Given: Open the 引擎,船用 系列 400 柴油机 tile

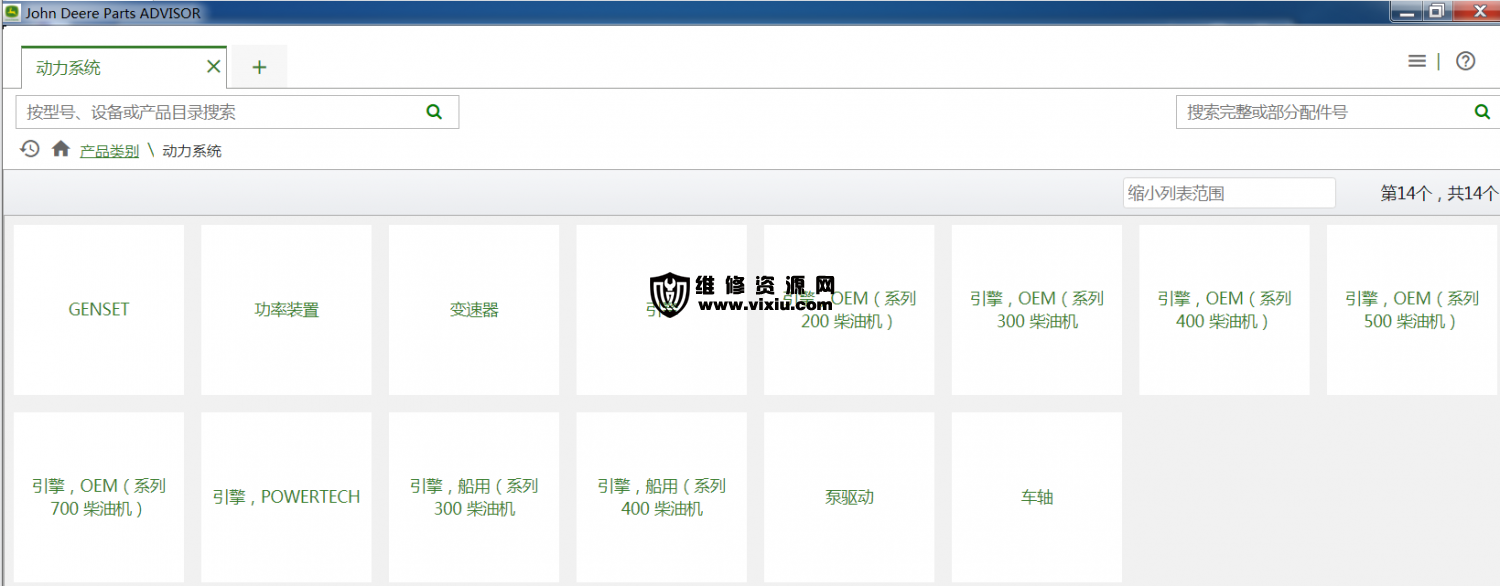Looking at the screenshot, I should coord(662,497).
